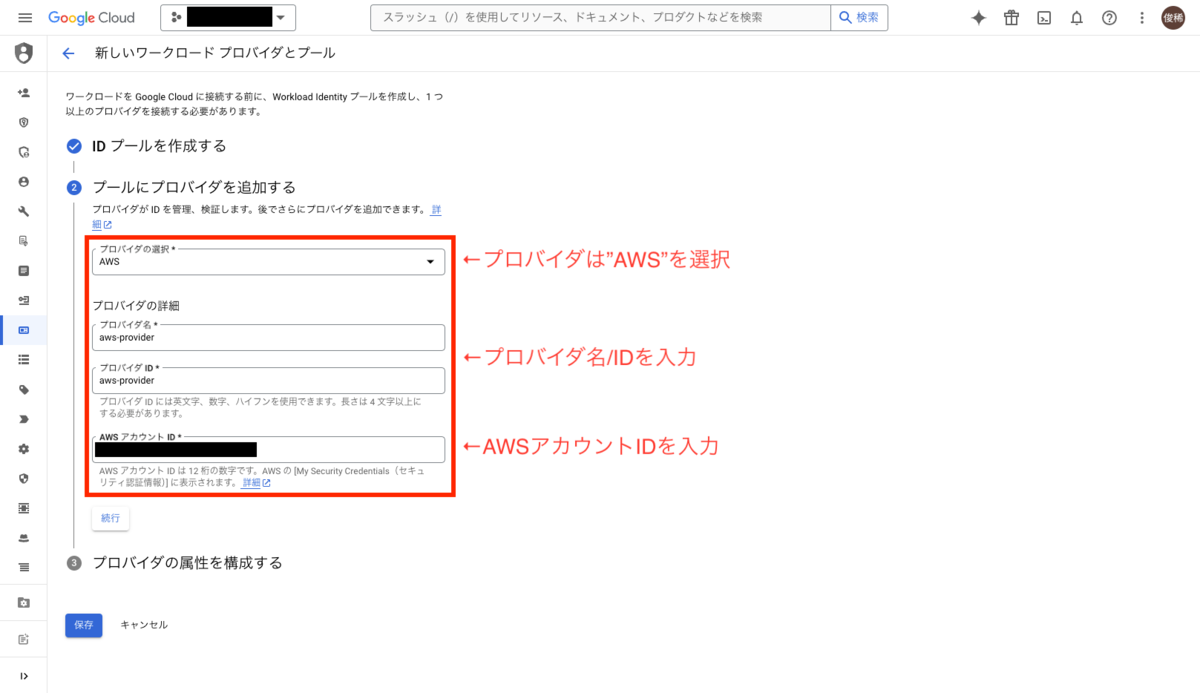Screen dimensions: 1200x693
Task: Open the settings gear icon in sidebar
Action: point(24,448)
